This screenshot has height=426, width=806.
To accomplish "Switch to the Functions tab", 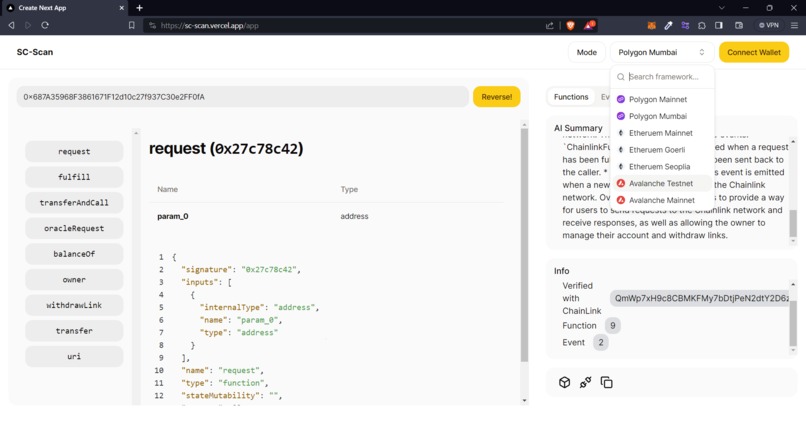I will click(x=571, y=97).
